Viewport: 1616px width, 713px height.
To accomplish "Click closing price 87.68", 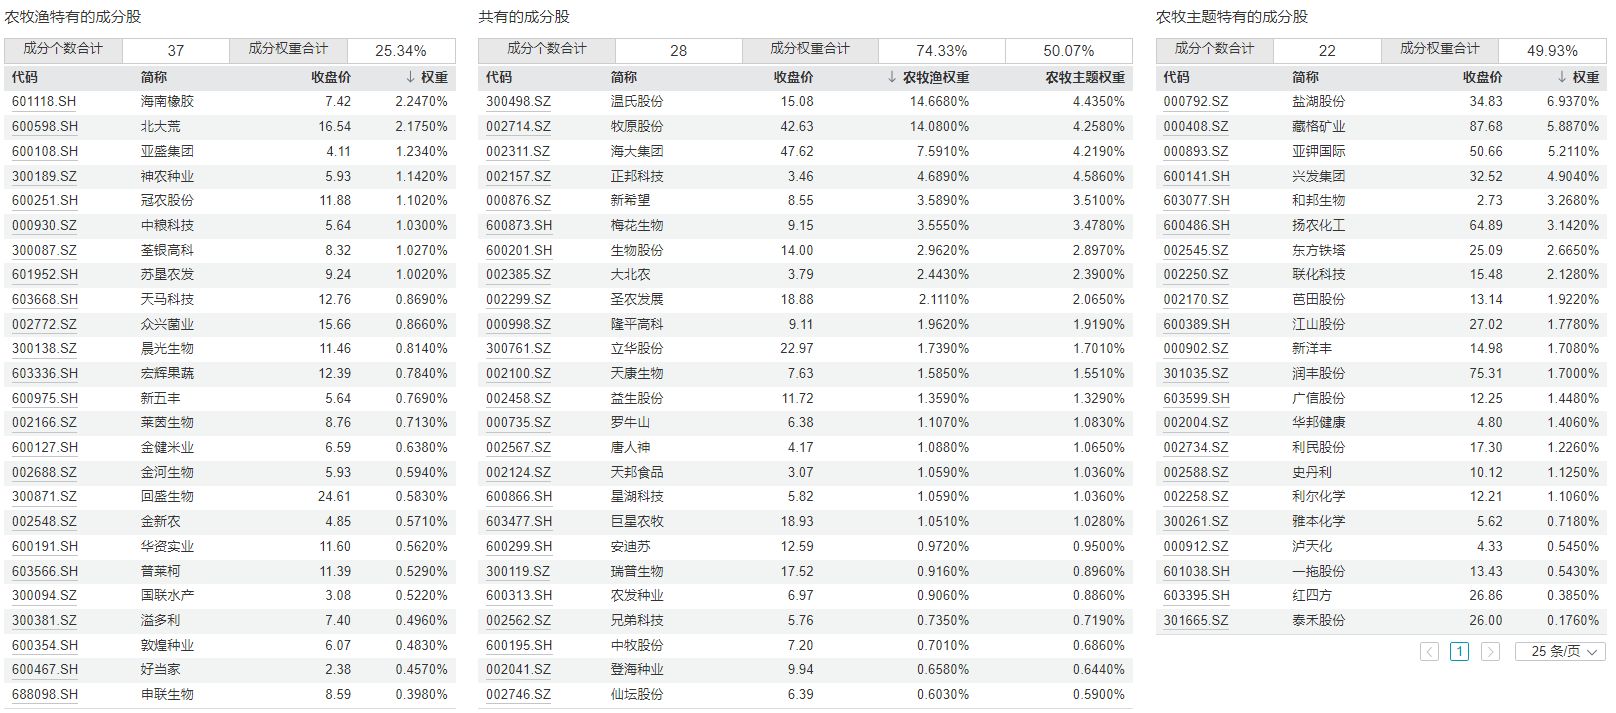I will (x=1486, y=127).
